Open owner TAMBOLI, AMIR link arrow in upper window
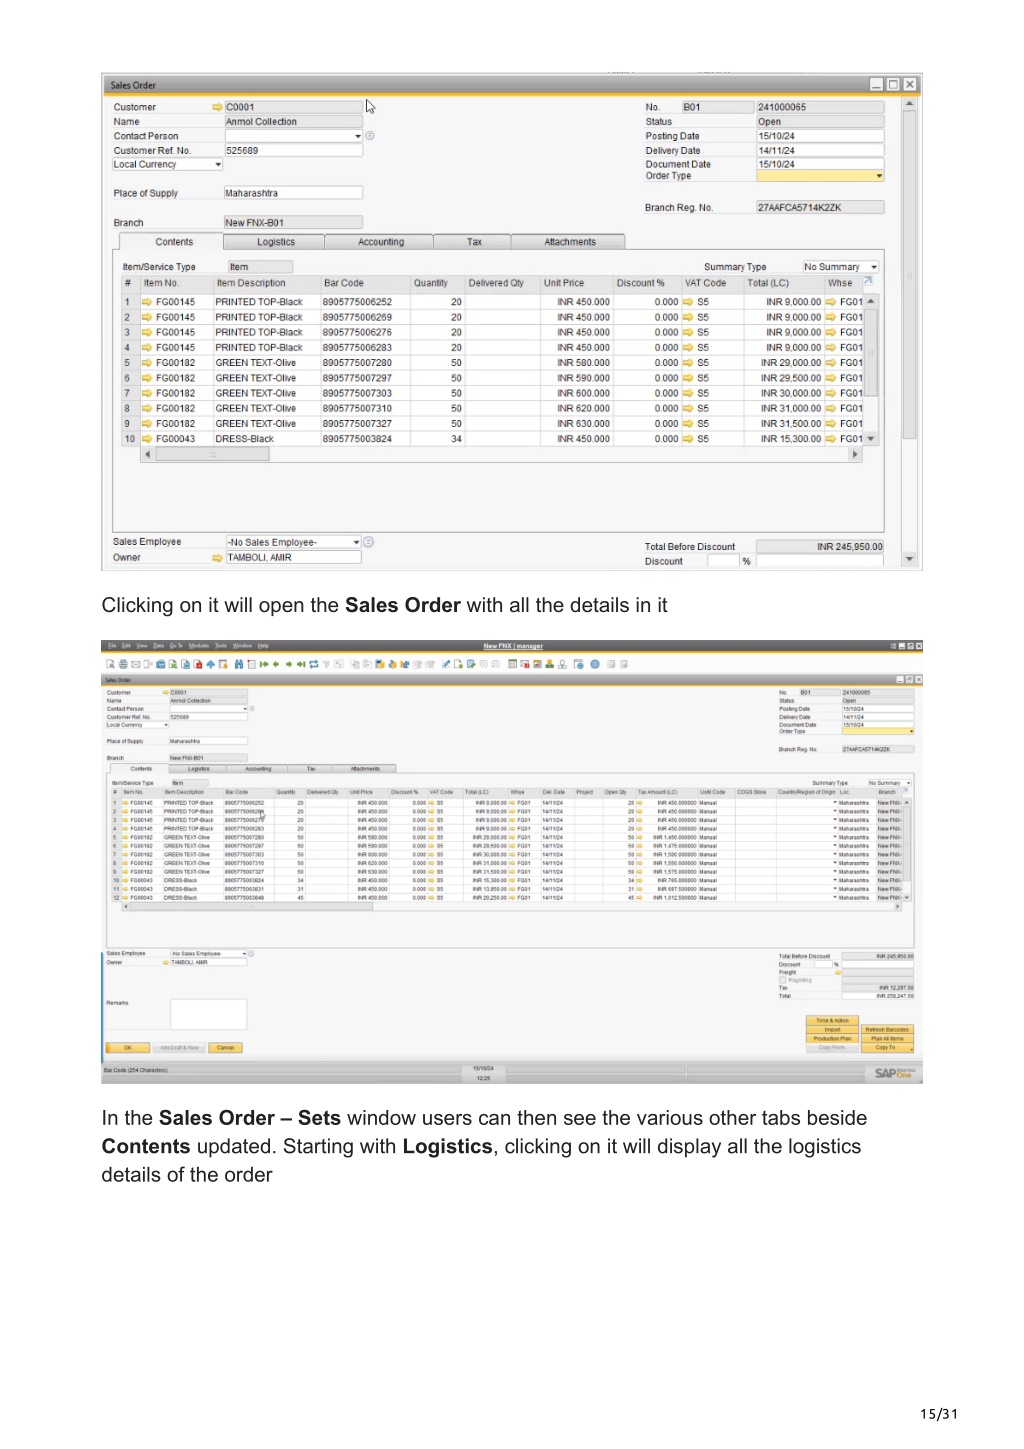Viewport: 1024px width, 1449px height. click(217, 558)
